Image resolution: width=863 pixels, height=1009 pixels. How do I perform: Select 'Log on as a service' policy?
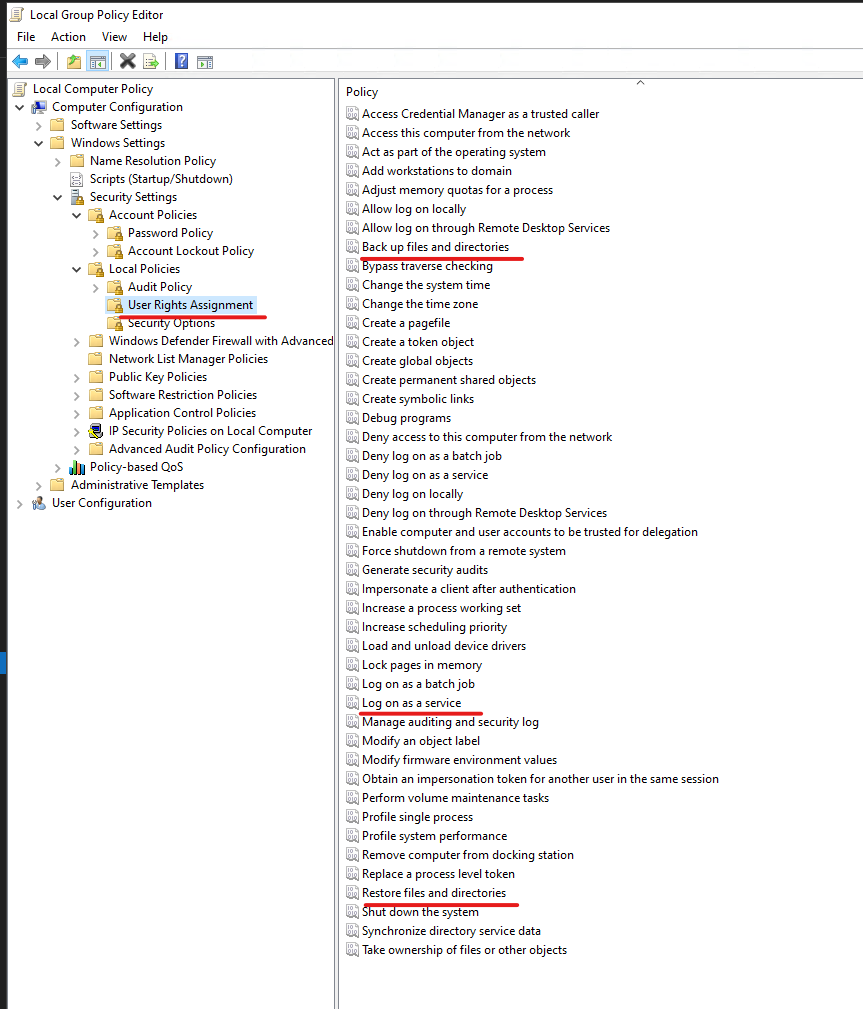411,703
